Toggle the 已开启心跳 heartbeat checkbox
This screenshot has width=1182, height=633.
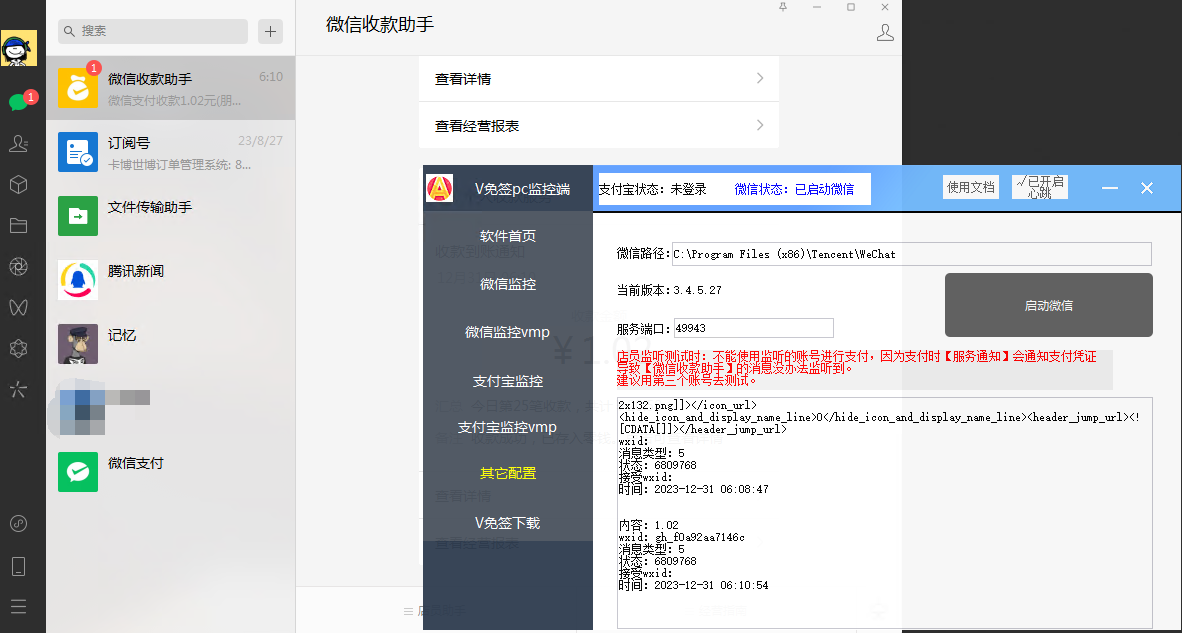tap(1039, 186)
